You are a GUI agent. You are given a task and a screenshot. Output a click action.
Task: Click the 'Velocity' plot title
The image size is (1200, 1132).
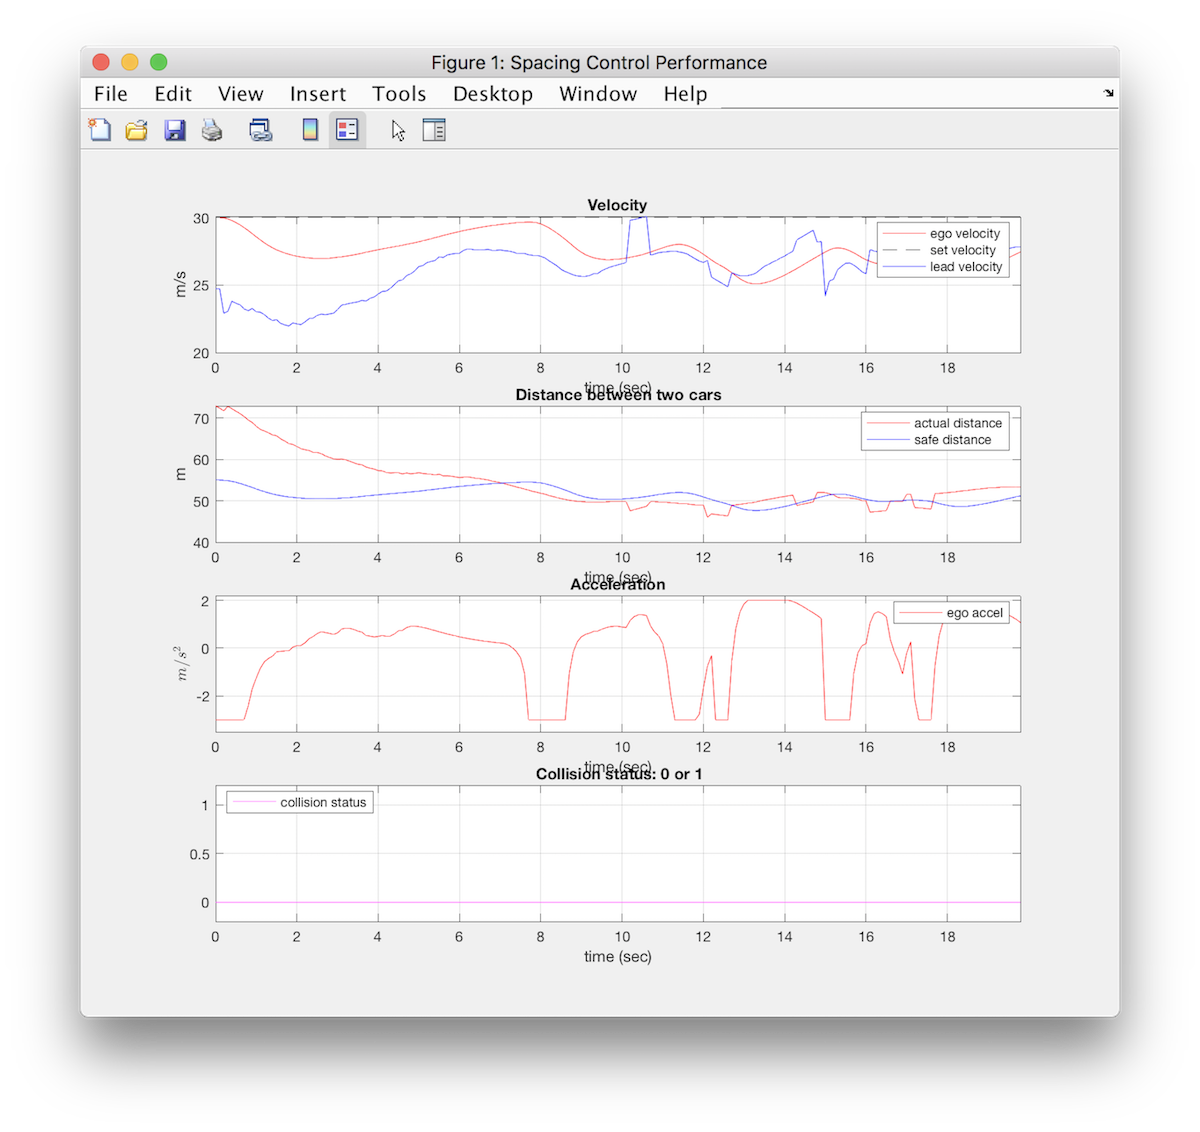click(x=617, y=205)
